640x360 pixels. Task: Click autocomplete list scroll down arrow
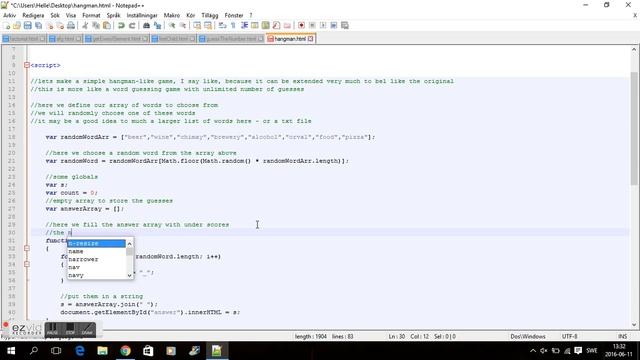coord(130,276)
